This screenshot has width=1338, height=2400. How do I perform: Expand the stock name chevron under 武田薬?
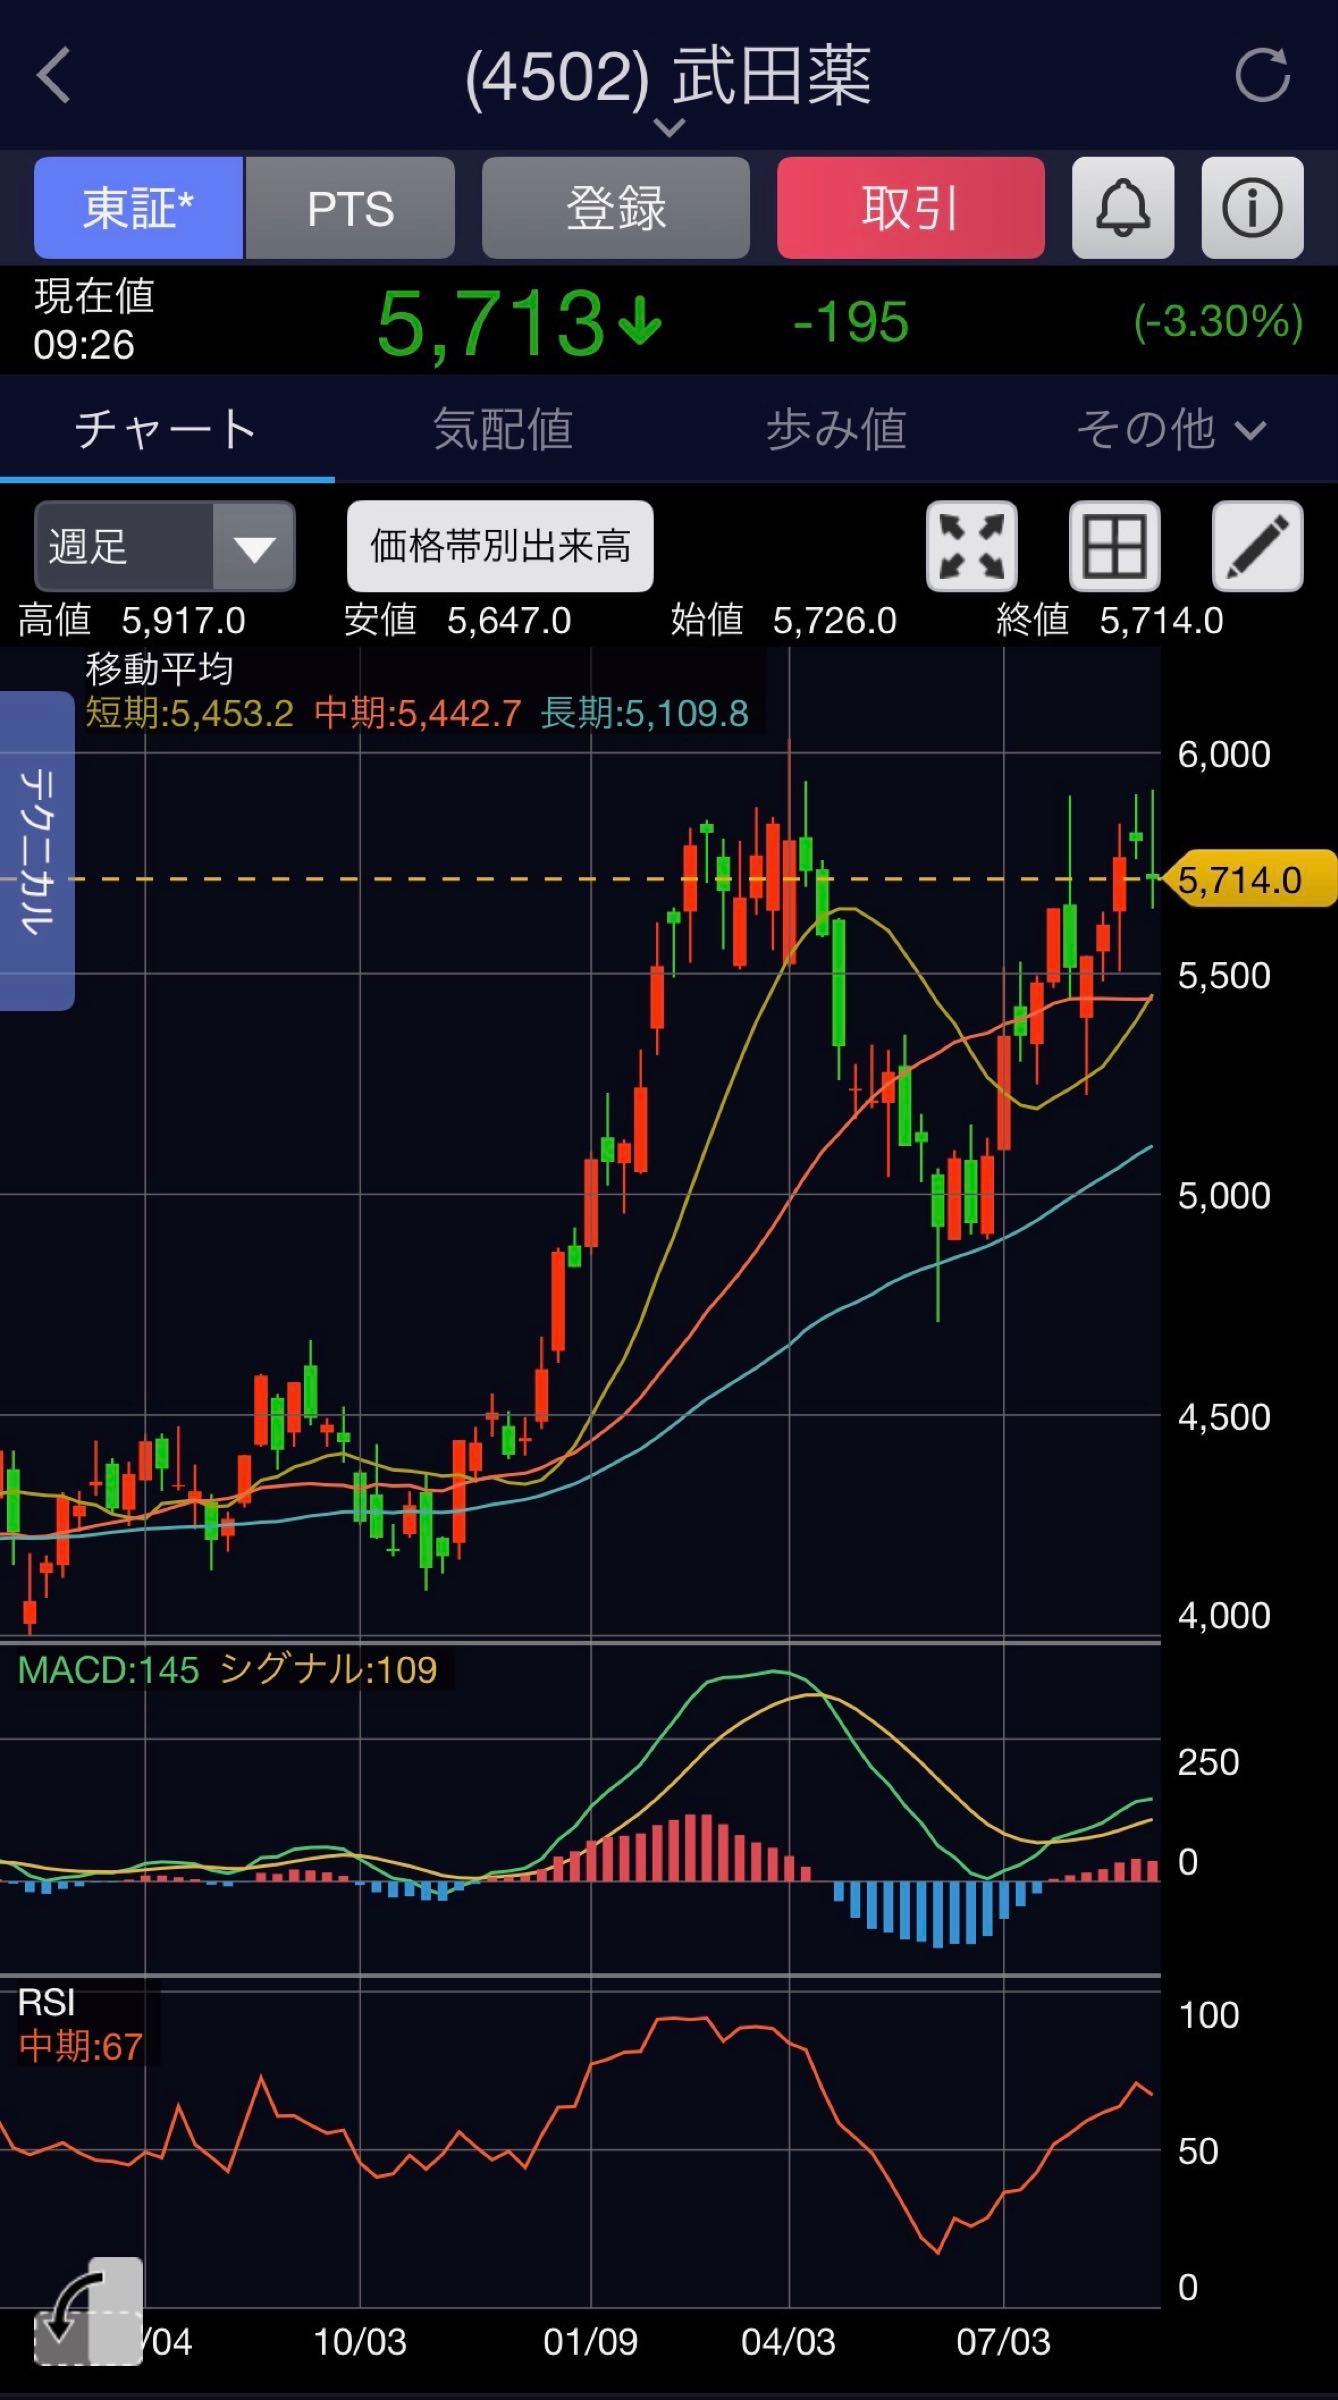tap(669, 127)
